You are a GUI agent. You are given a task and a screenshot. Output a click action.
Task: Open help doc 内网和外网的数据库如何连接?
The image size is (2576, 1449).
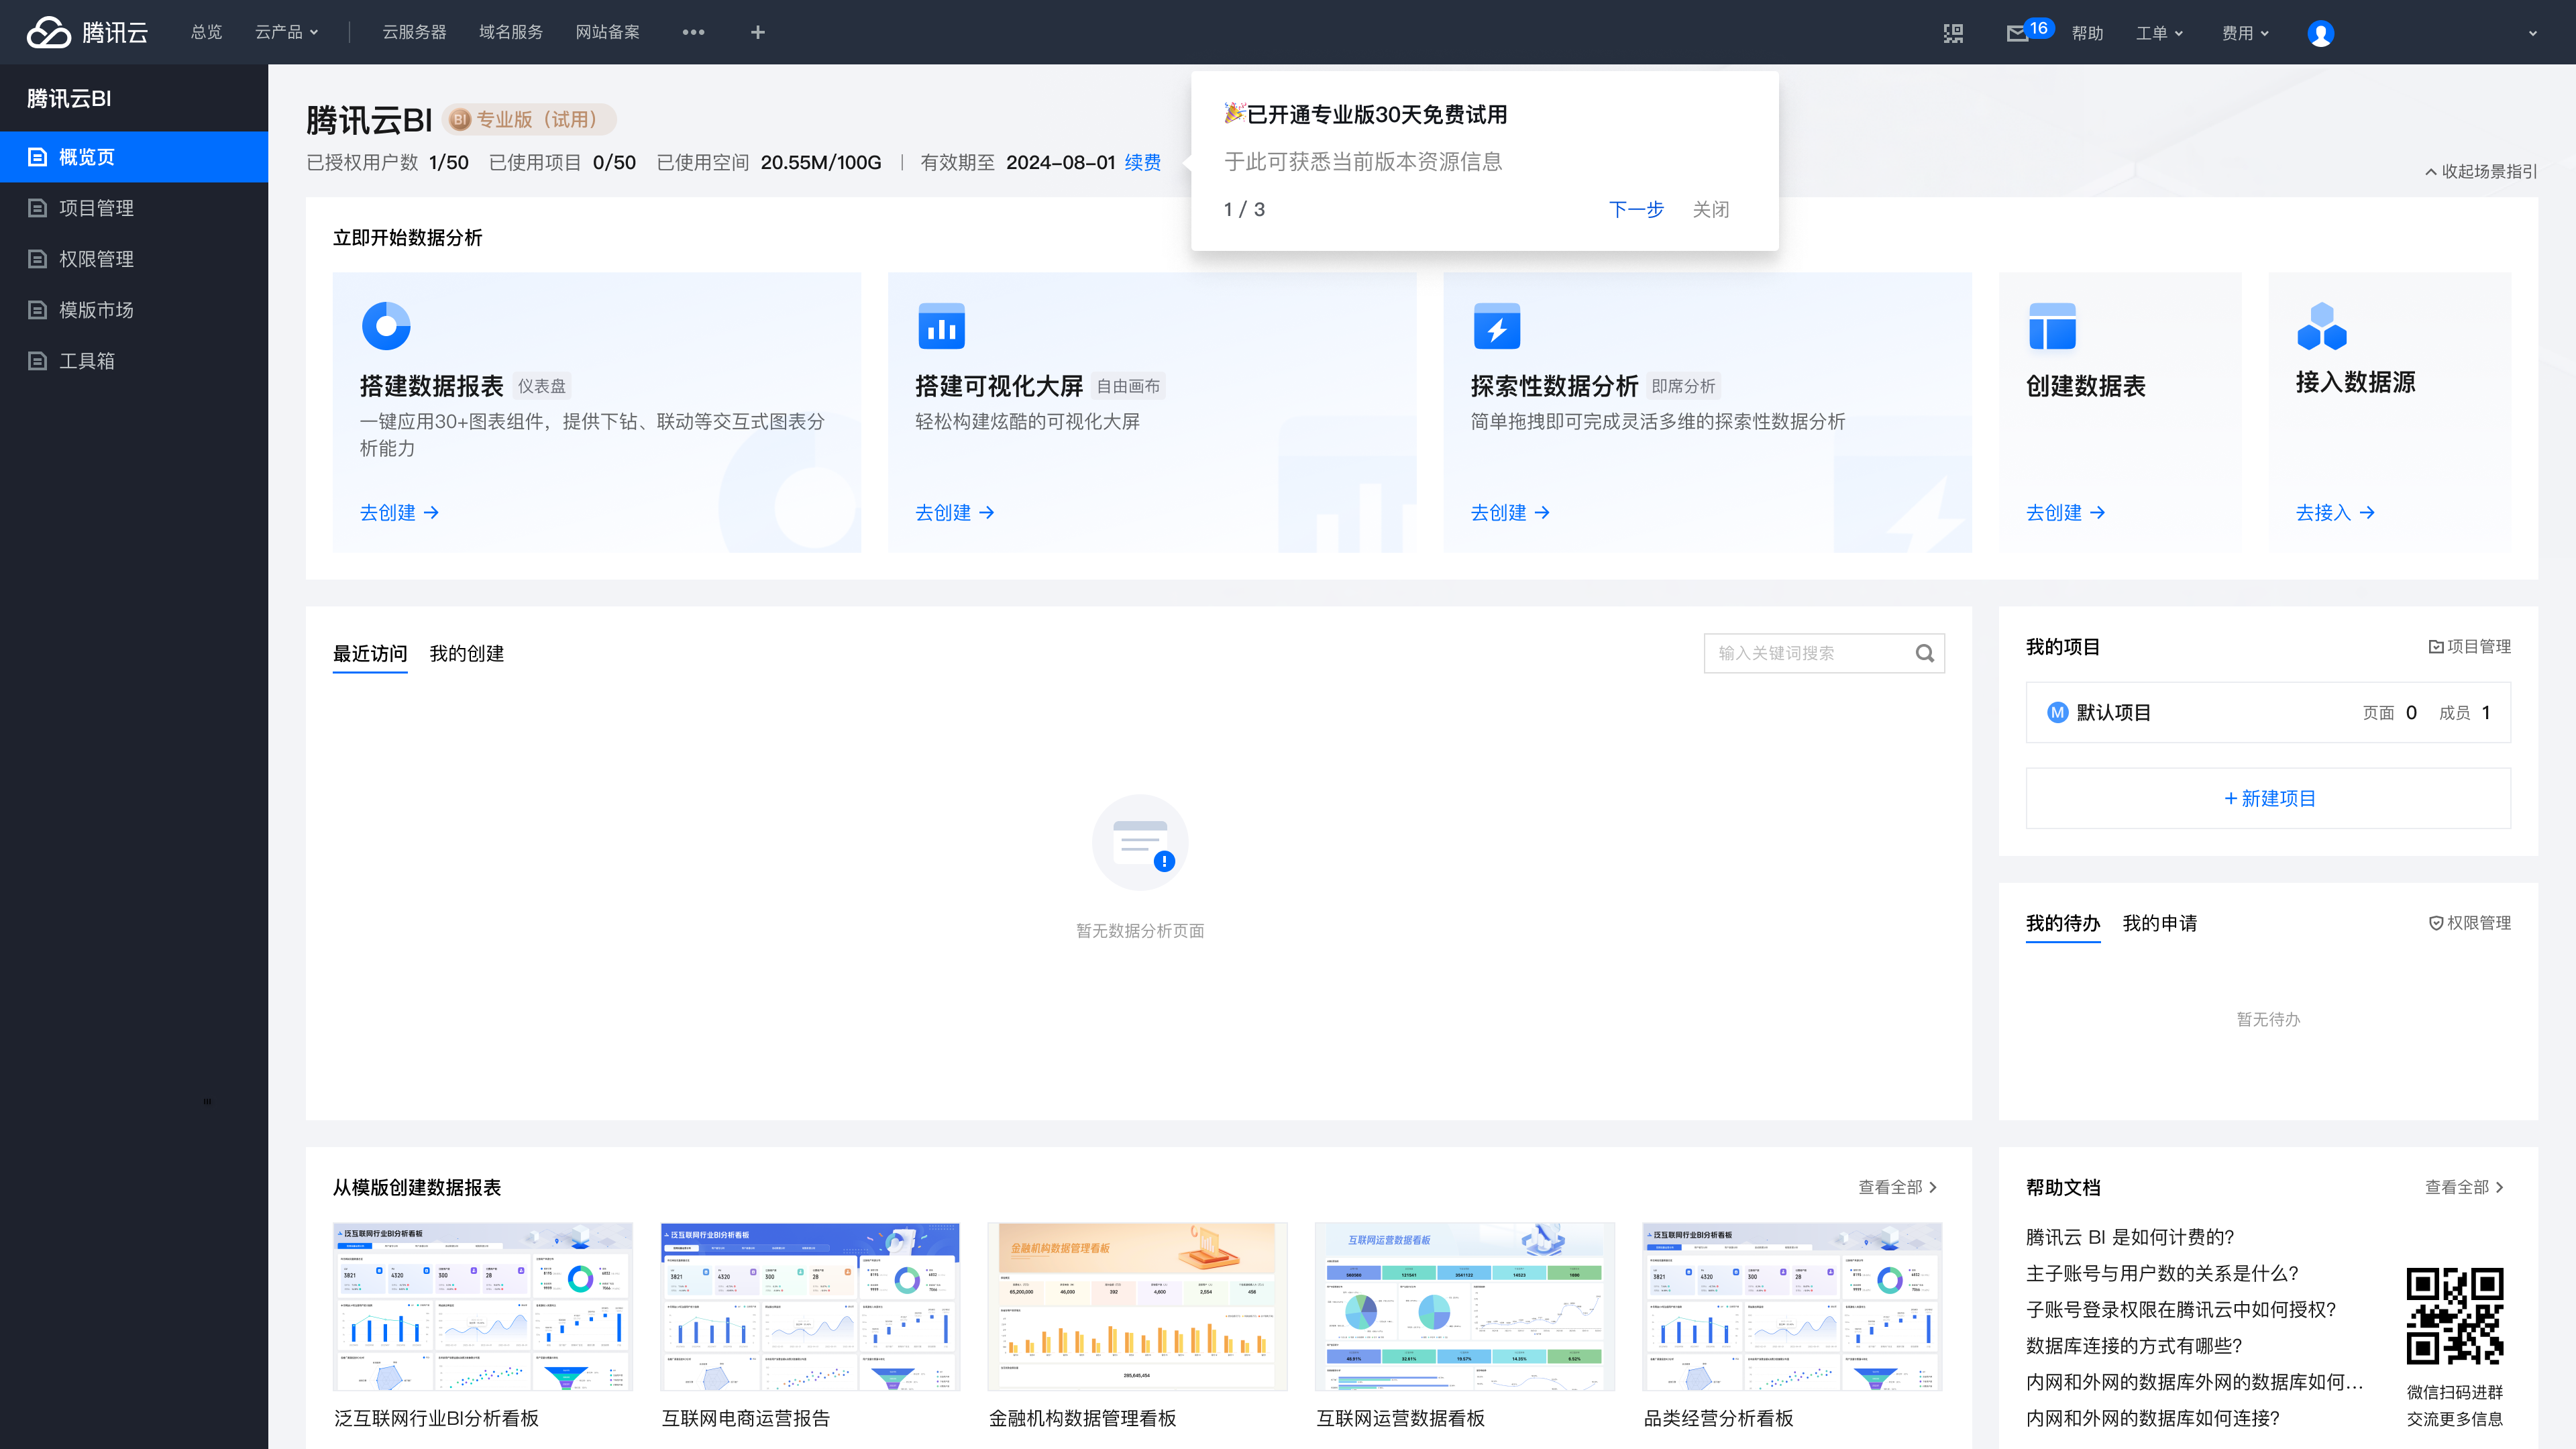tap(2153, 1418)
